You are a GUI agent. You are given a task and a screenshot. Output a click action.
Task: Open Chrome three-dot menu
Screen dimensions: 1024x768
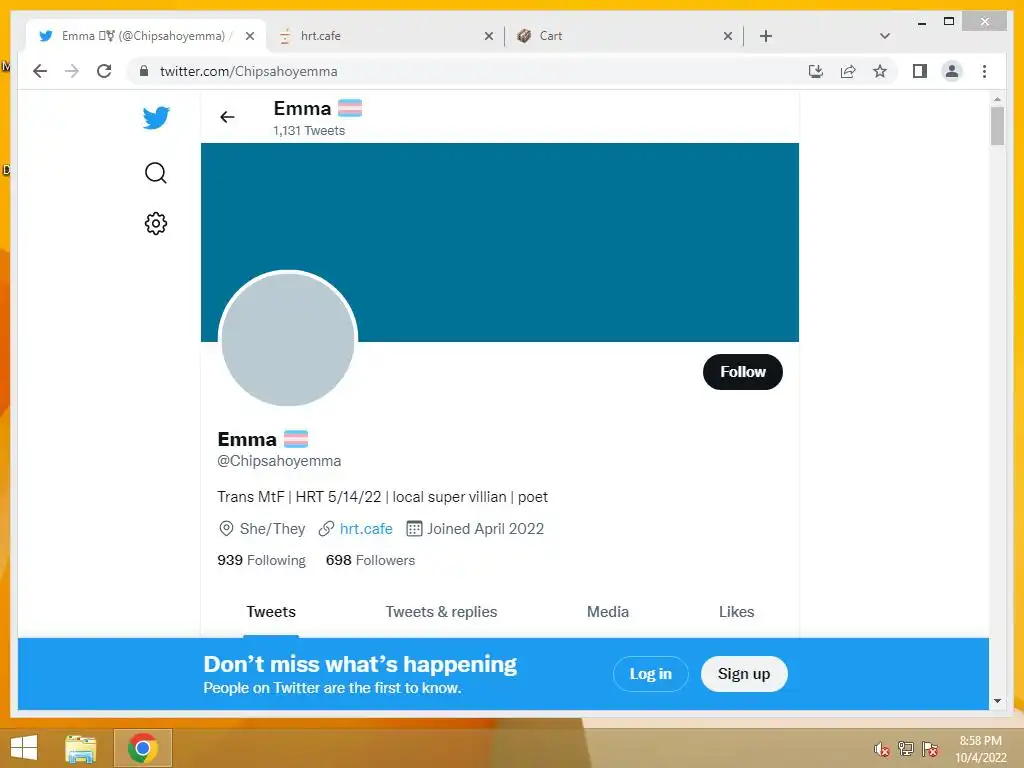pos(984,71)
